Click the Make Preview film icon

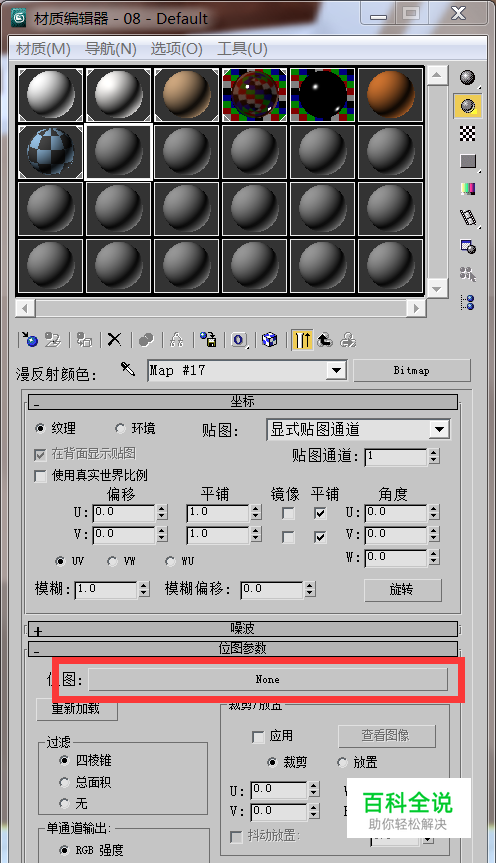click(468, 217)
